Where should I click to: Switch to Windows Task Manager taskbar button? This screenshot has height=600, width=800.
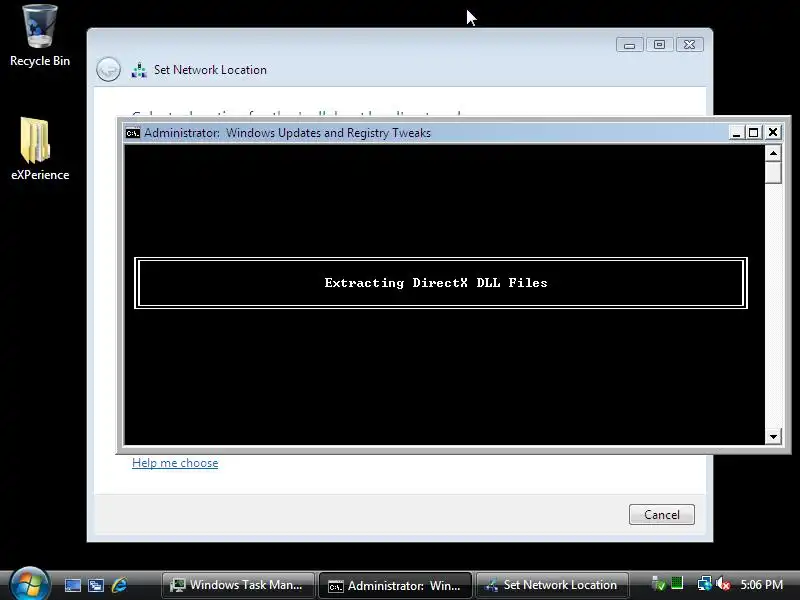(x=238, y=585)
